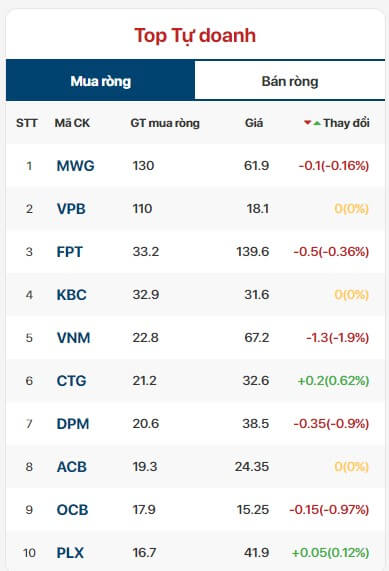Image resolution: width=389 pixels, height=571 pixels.
Task: Click CTG's +0.2(0.62%) change value
Action: (333, 381)
